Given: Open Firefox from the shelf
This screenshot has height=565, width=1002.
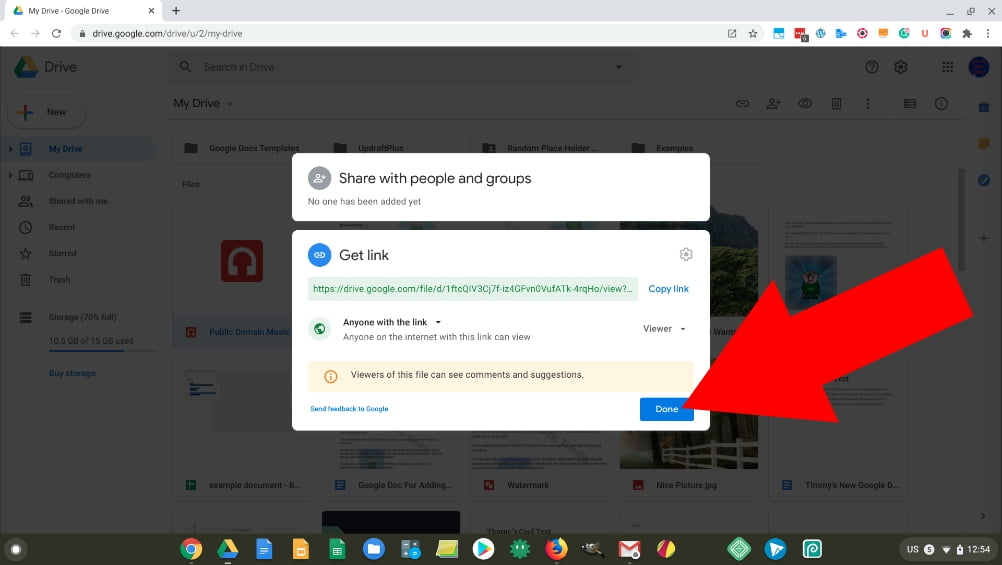Looking at the screenshot, I should [557, 549].
